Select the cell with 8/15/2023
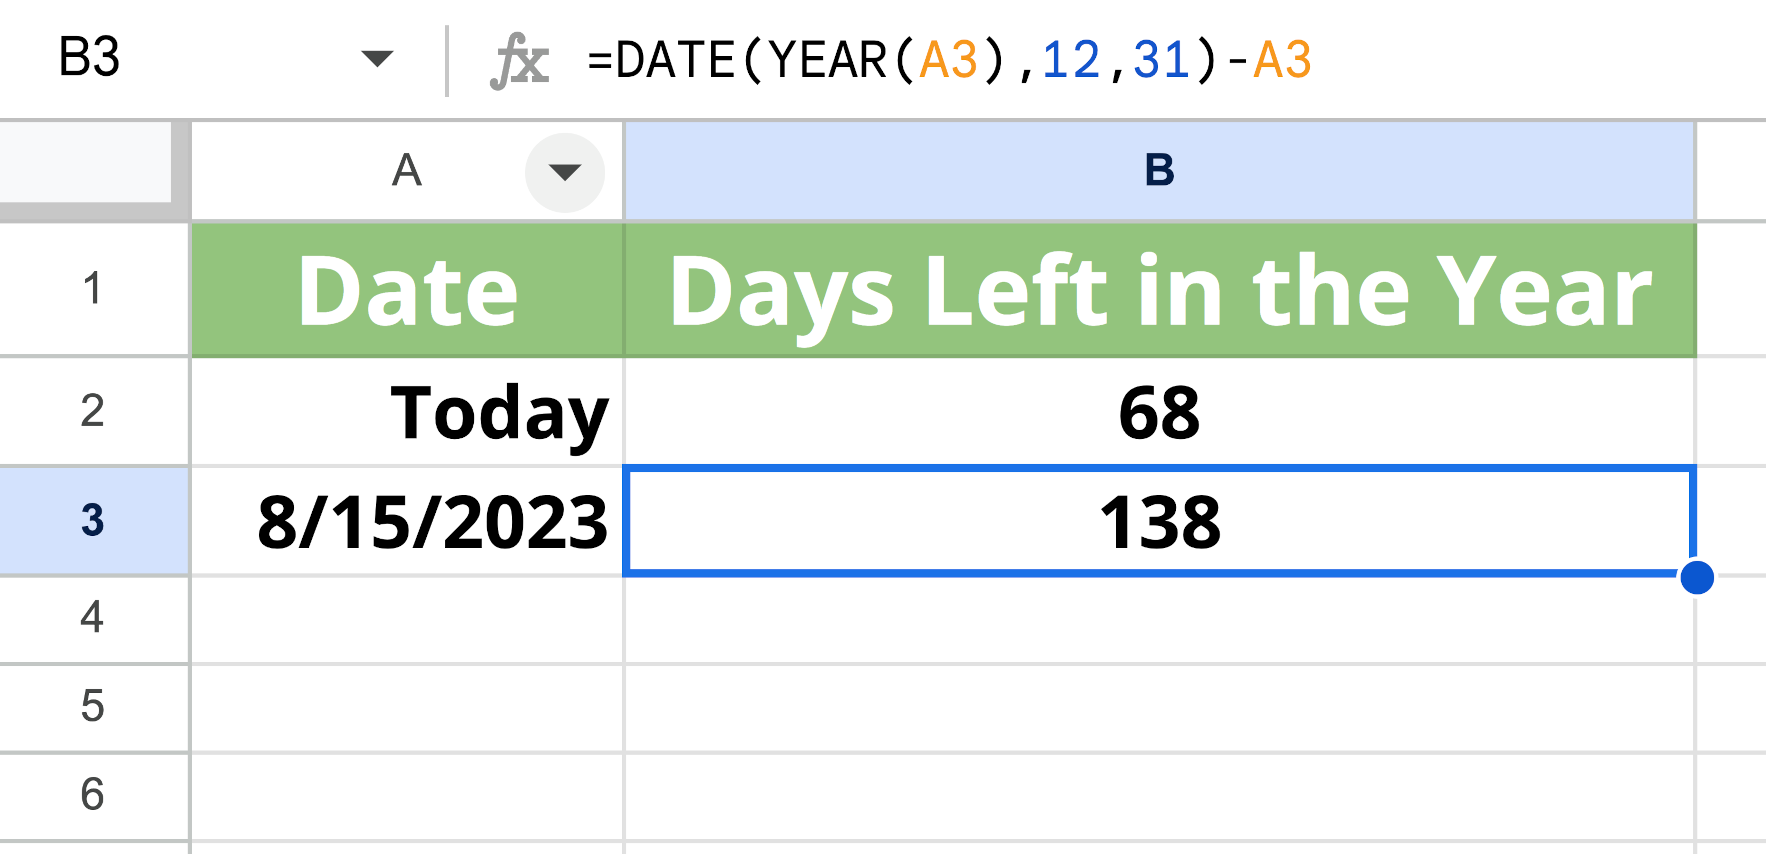Image resolution: width=1766 pixels, height=854 pixels. pyautogui.click(x=408, y=520)
